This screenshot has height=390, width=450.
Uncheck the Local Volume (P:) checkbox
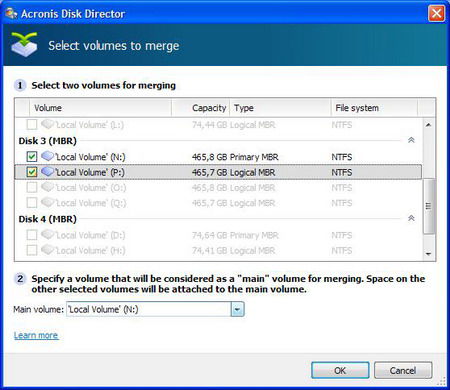(x=32, y=172)
